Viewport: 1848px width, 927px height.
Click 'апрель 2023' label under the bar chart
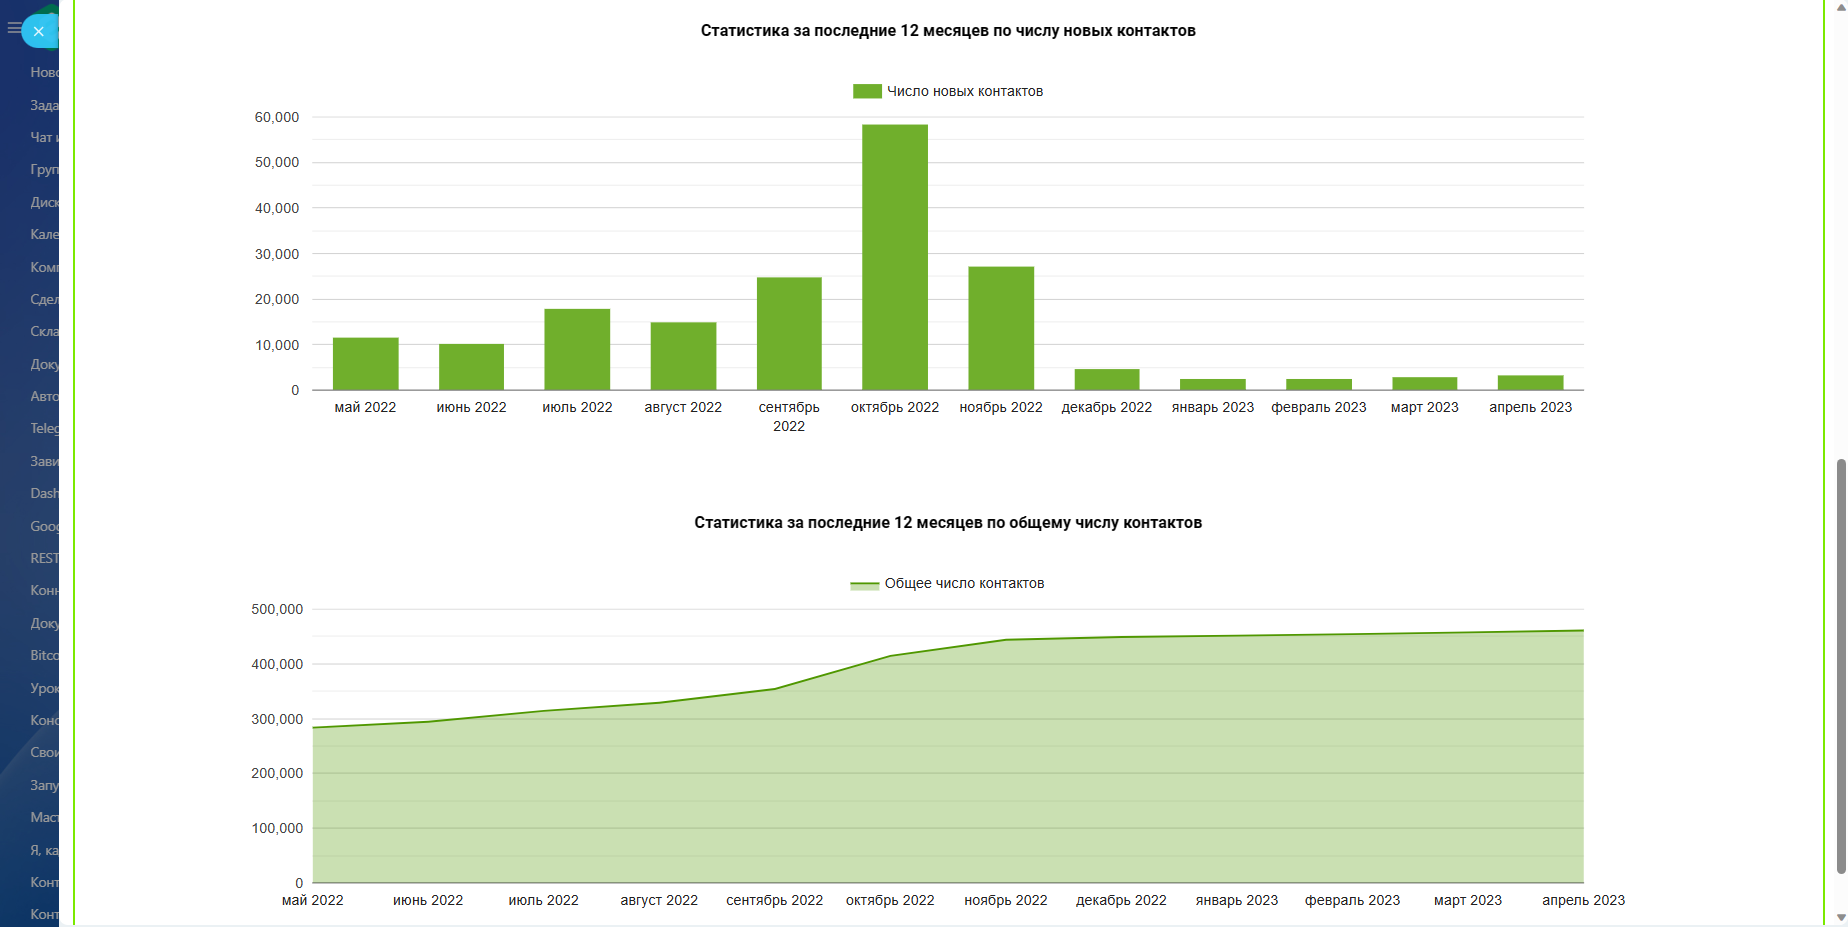click(x=1531, y=407)
